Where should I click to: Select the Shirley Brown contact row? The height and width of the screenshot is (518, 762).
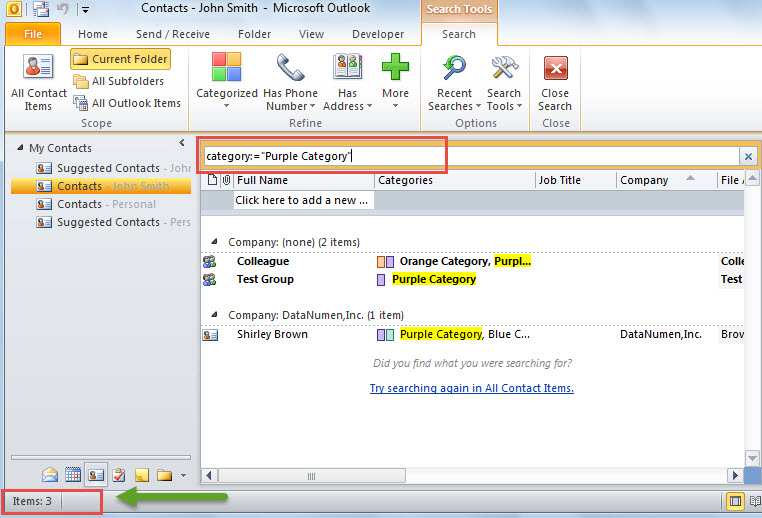472,334
